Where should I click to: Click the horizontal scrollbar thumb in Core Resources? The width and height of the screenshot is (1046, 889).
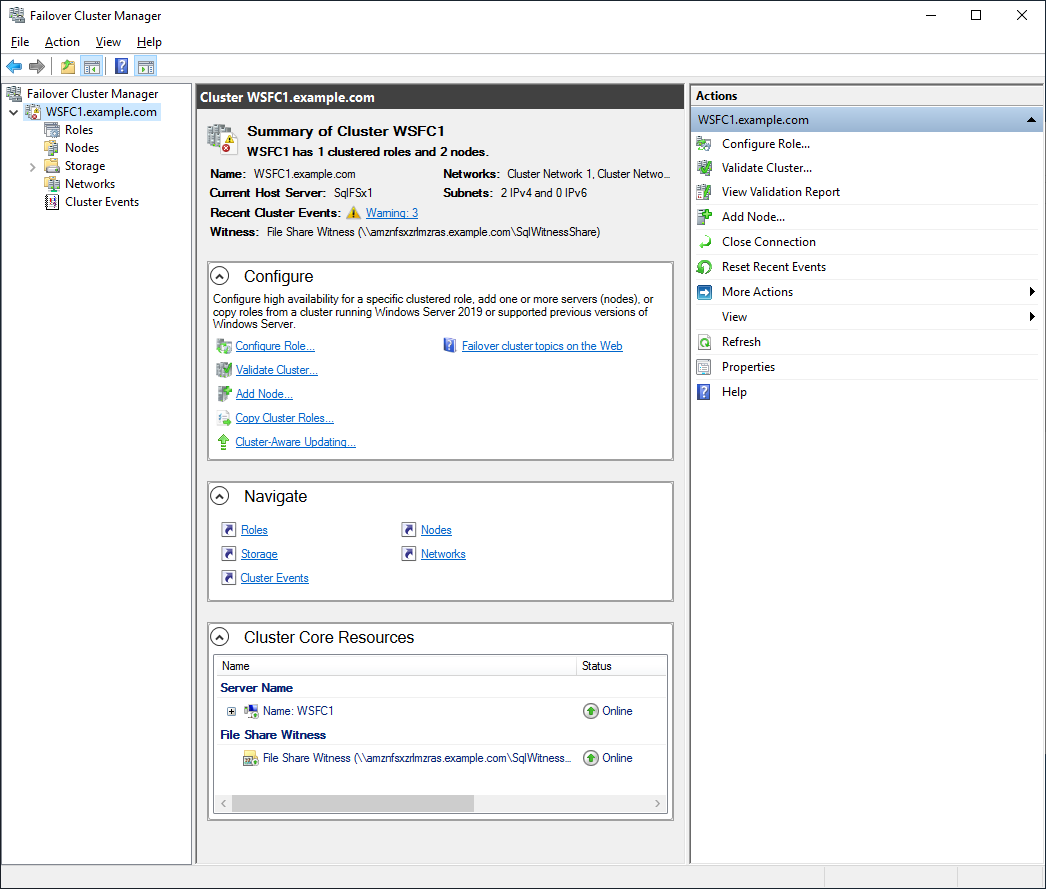pos(353,804)
